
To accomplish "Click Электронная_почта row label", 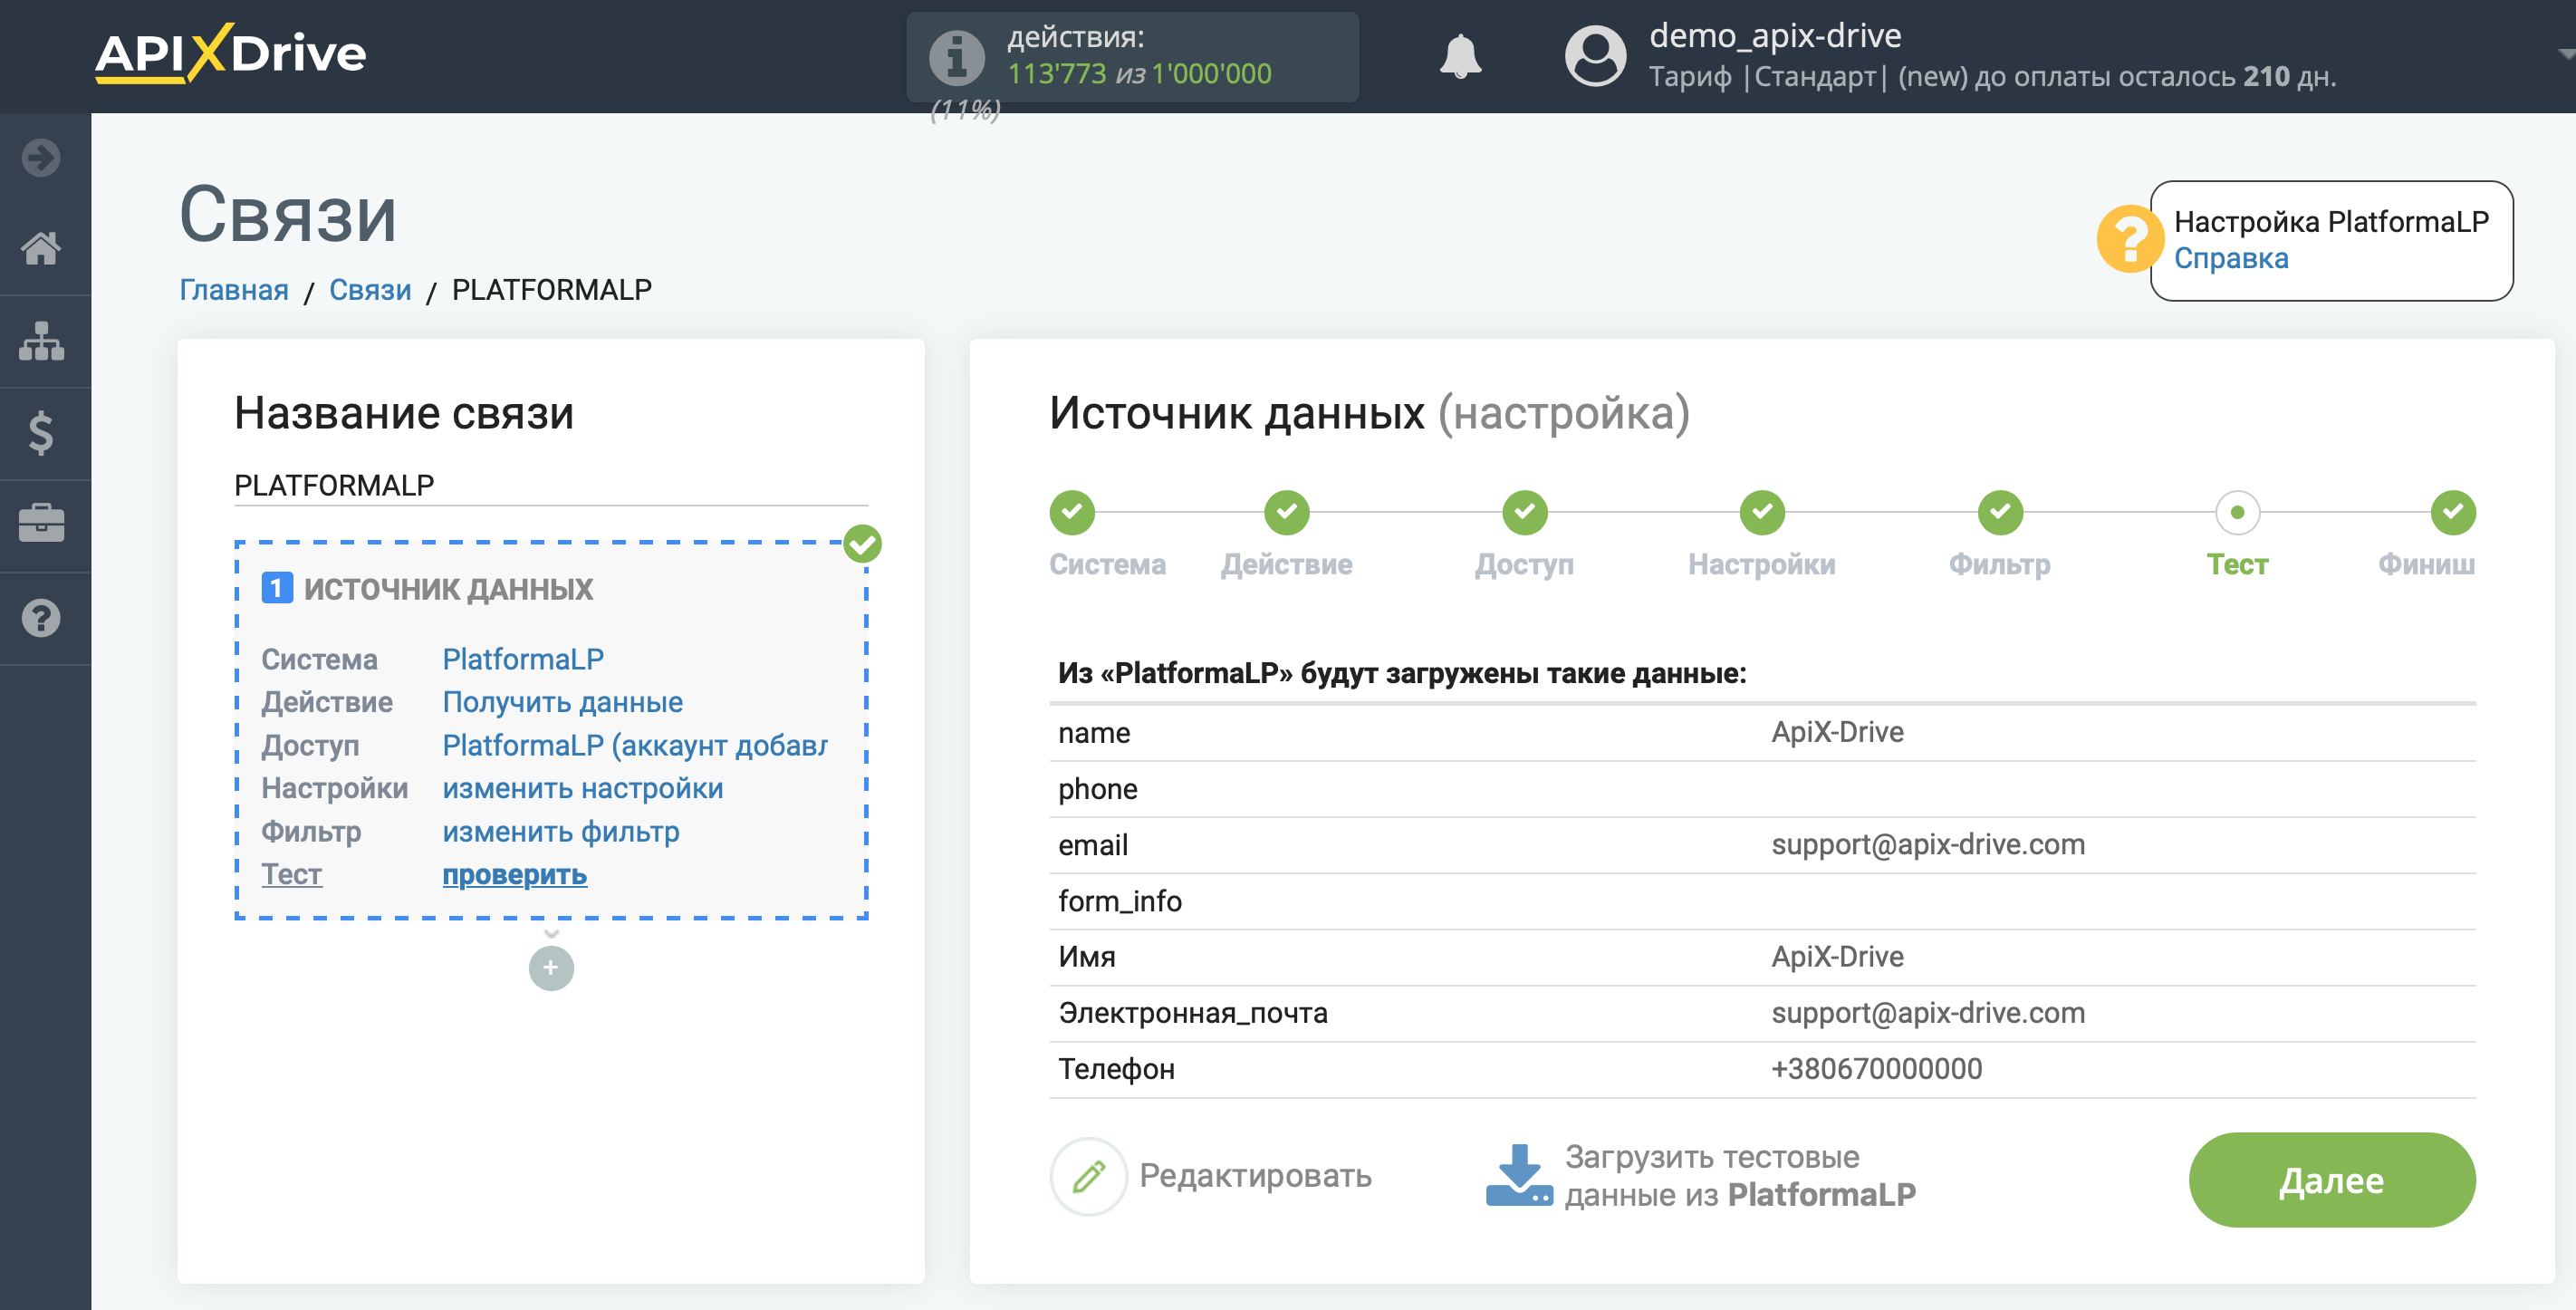I will (x=1193, y=1013).
